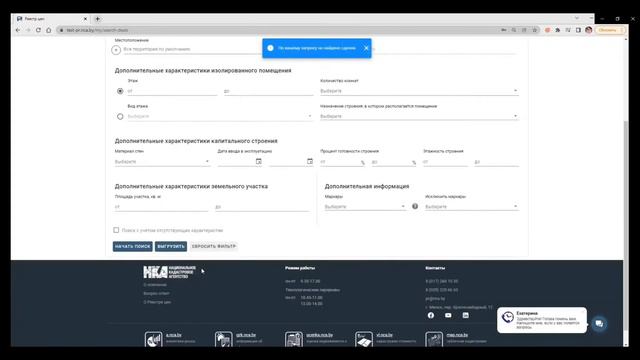The image size is (640, 360).
Task: Click the Этаж 'до' input field
Action: 269,91
